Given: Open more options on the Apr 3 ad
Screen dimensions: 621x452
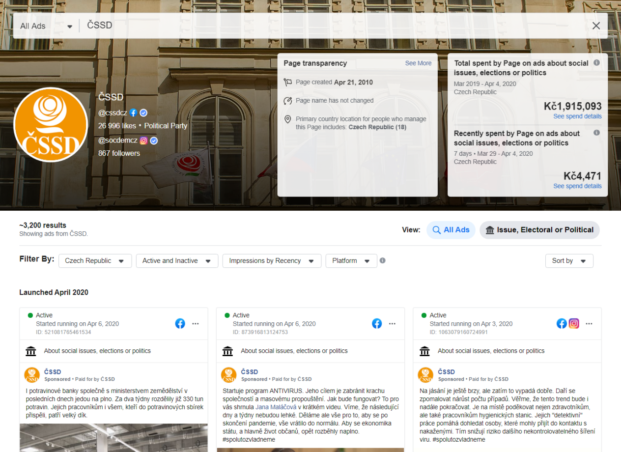Looking at the screenshot, I should click(589, 324).
